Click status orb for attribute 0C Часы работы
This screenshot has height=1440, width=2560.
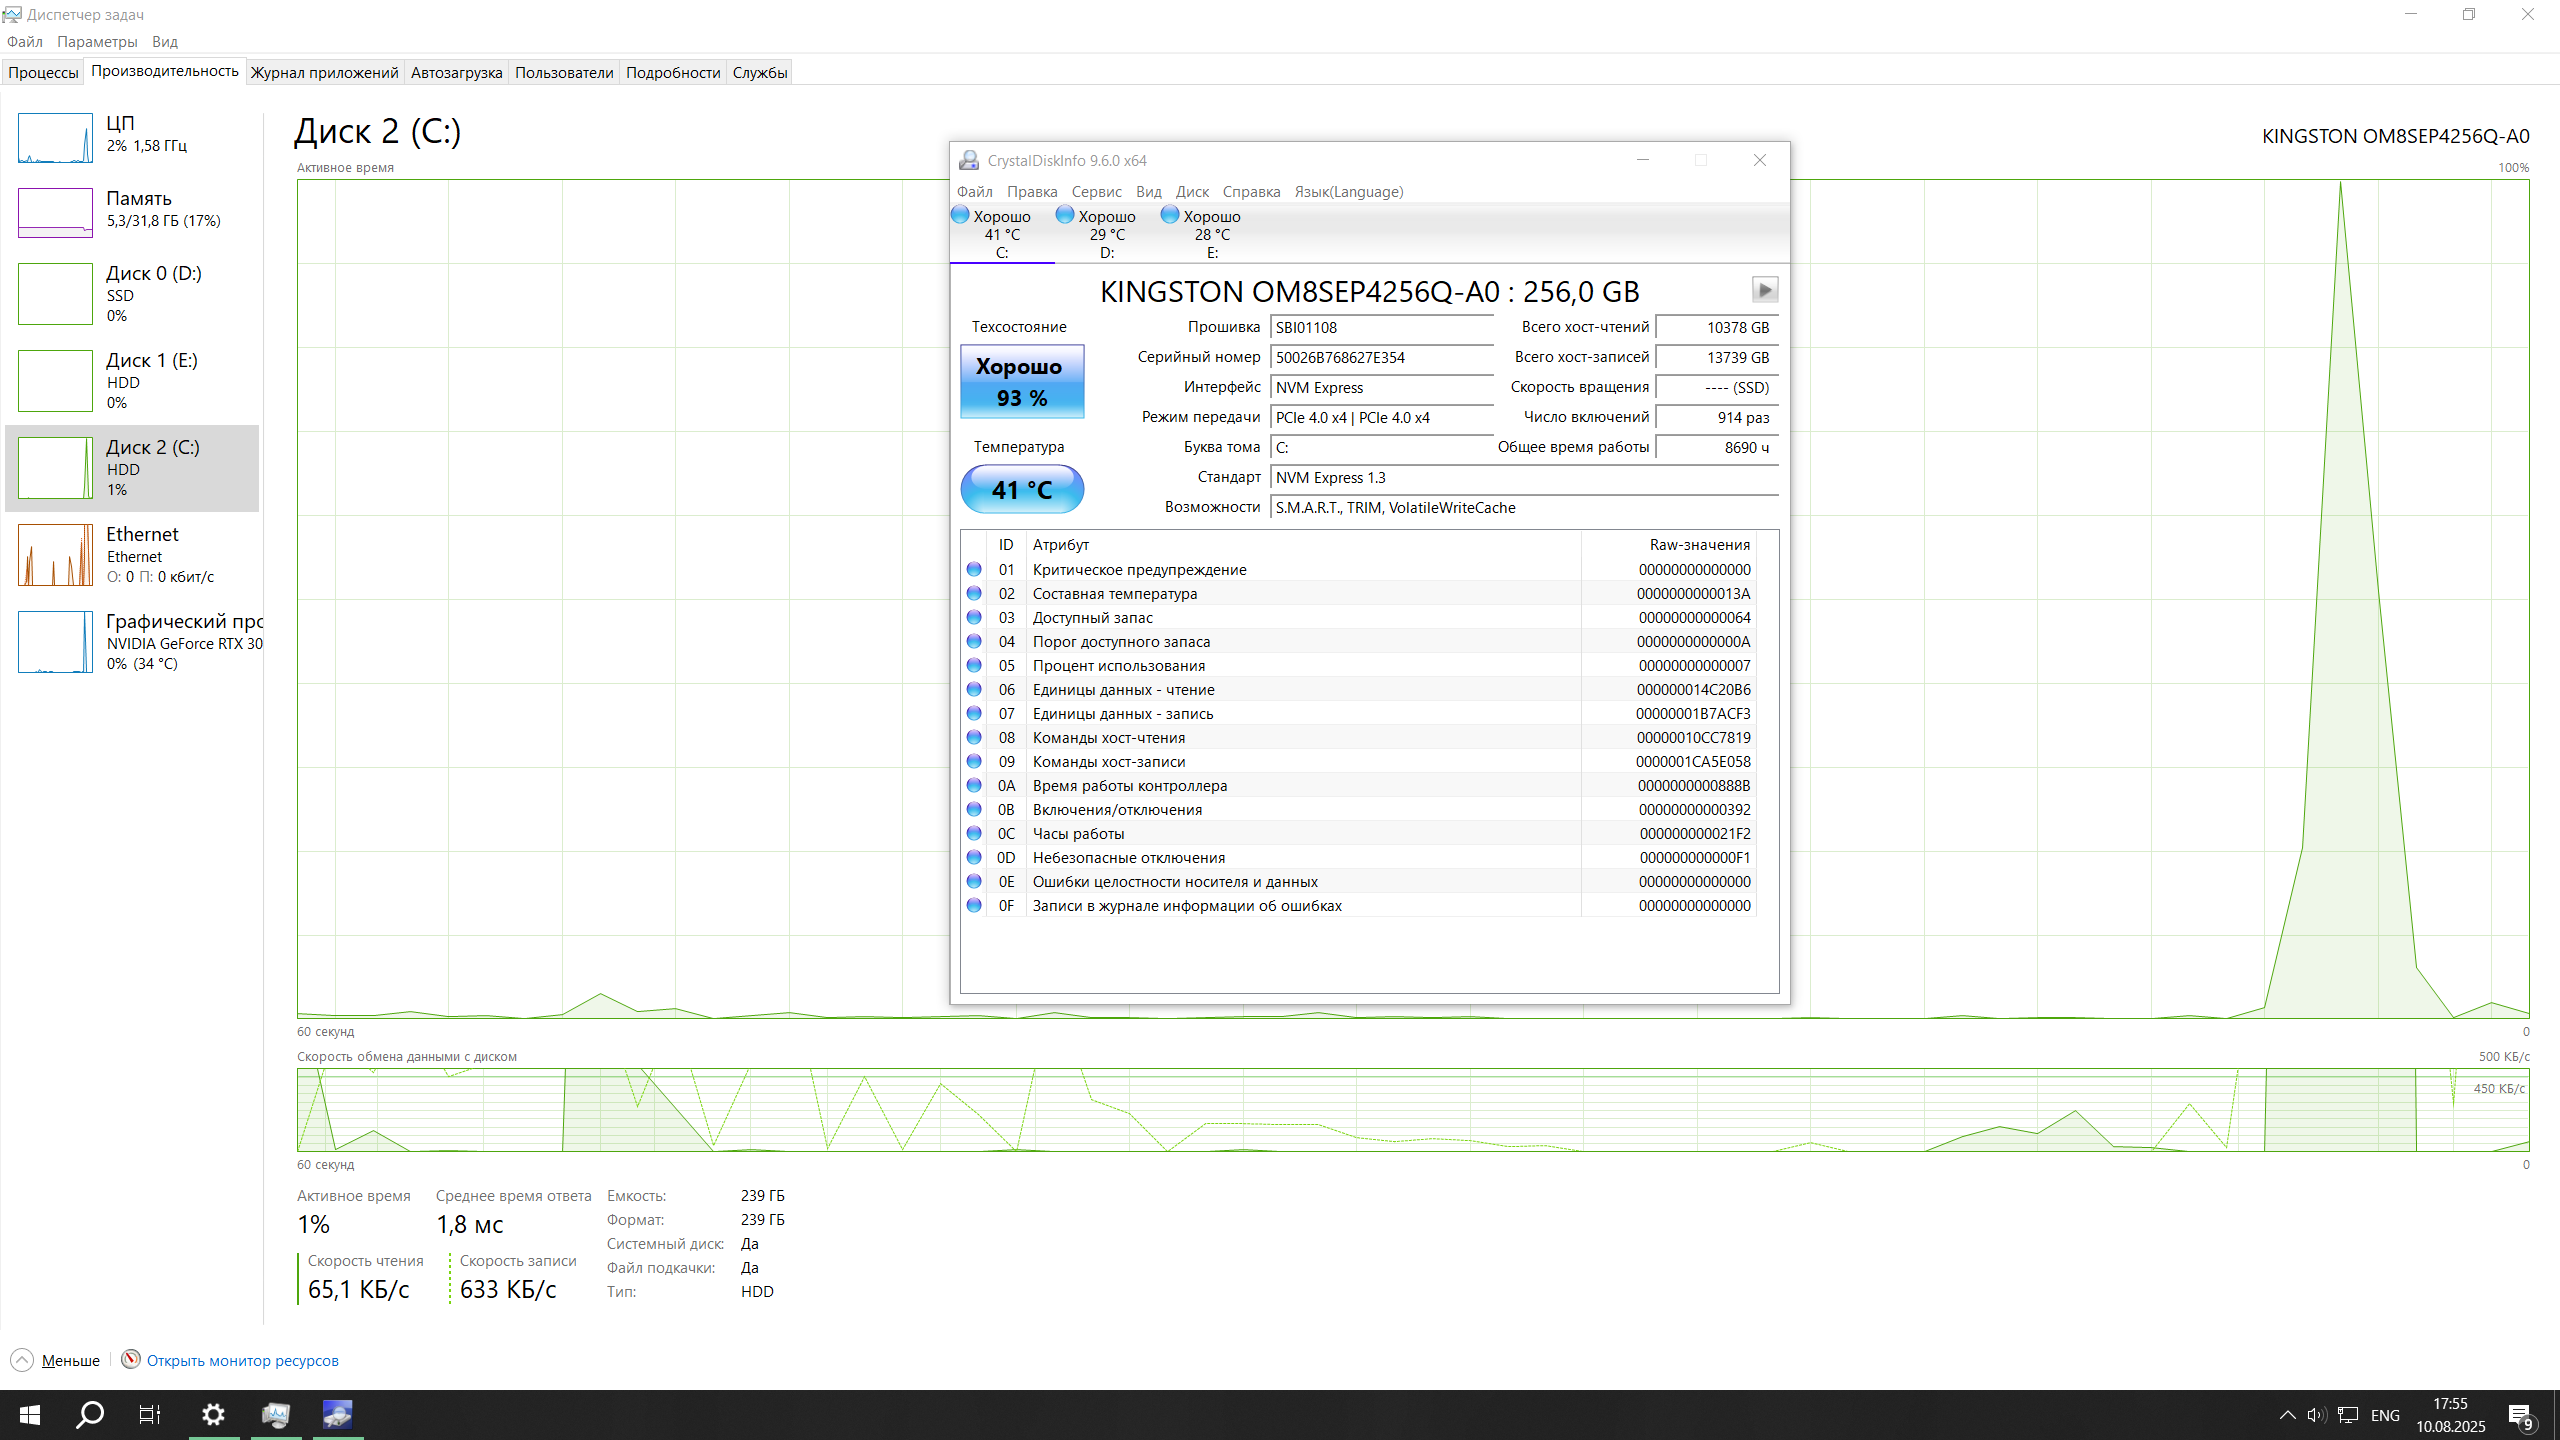[974, 833]
